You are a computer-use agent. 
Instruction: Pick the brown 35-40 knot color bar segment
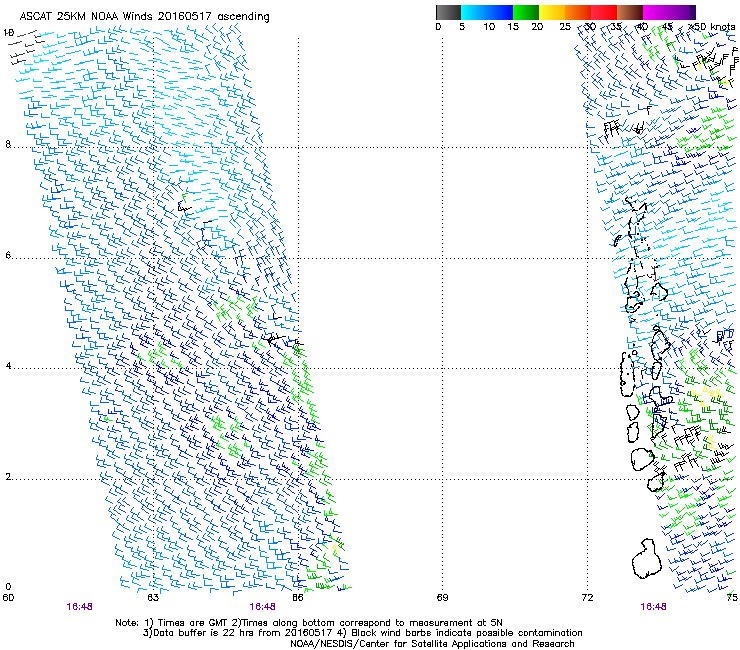click(x=630, y=12)
